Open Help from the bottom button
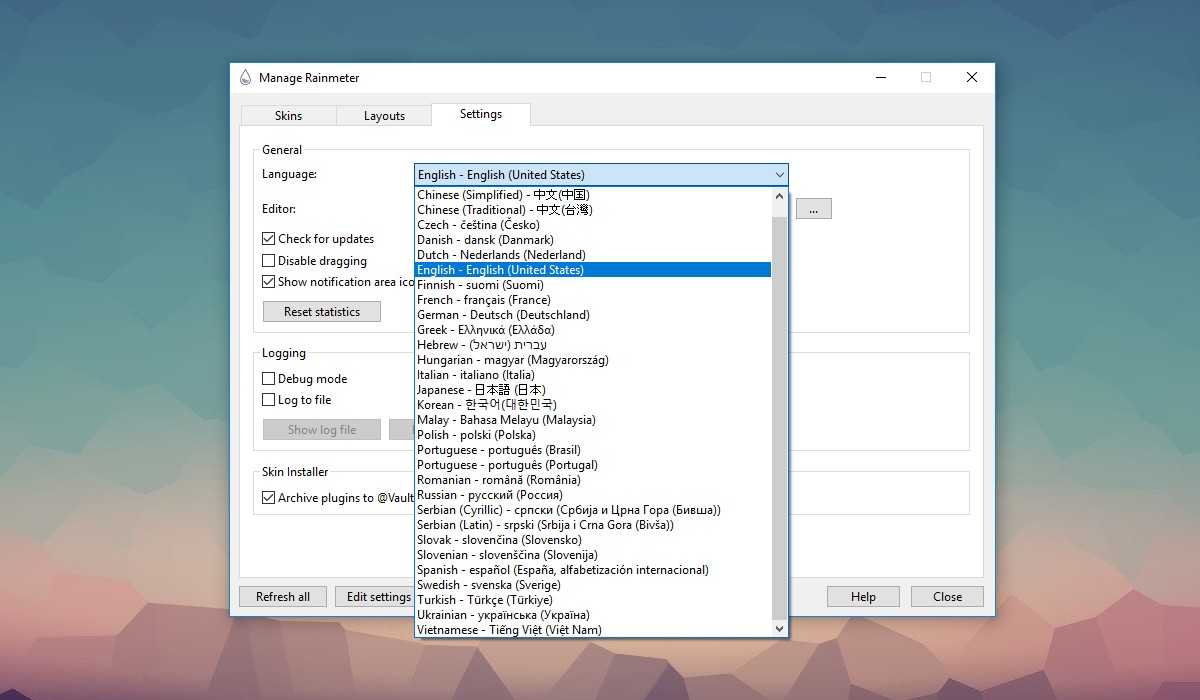 tap(863, 597)
